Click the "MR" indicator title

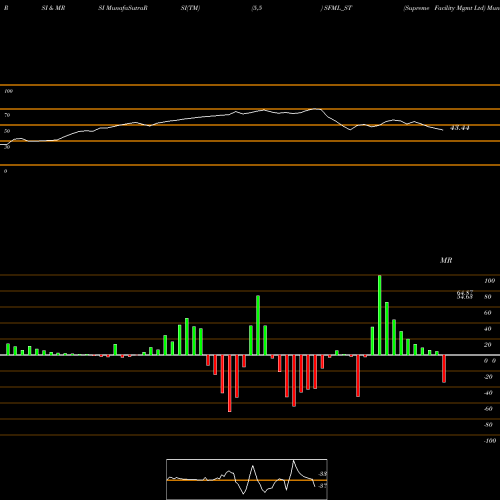(446, 260)
